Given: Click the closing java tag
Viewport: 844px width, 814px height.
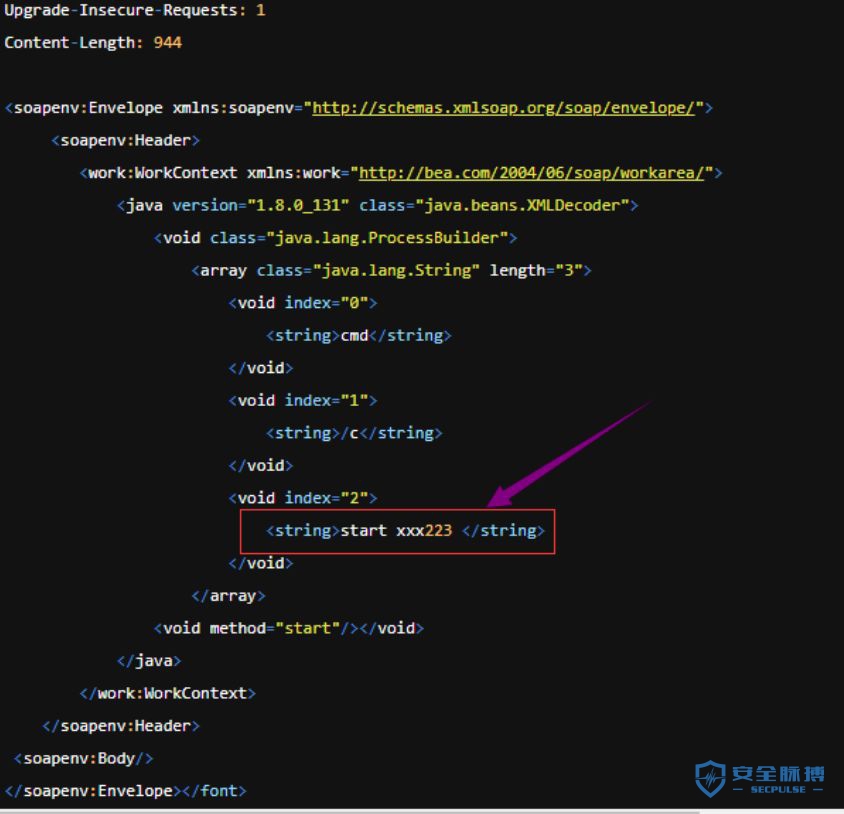Looking at the screenshot, I should (x=149, y=661).
